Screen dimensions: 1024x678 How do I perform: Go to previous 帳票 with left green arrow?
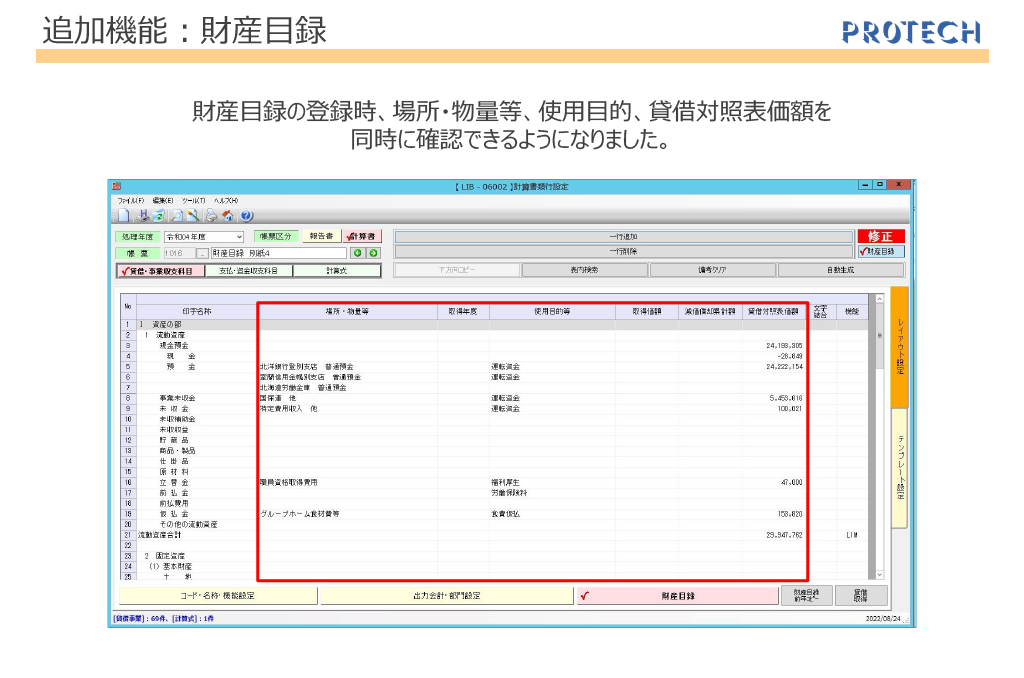(357, 253)
